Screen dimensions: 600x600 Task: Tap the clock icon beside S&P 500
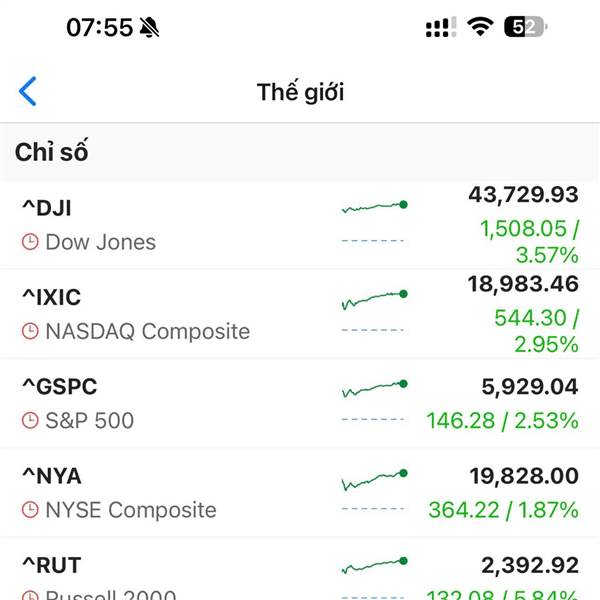tap(30, 420)
